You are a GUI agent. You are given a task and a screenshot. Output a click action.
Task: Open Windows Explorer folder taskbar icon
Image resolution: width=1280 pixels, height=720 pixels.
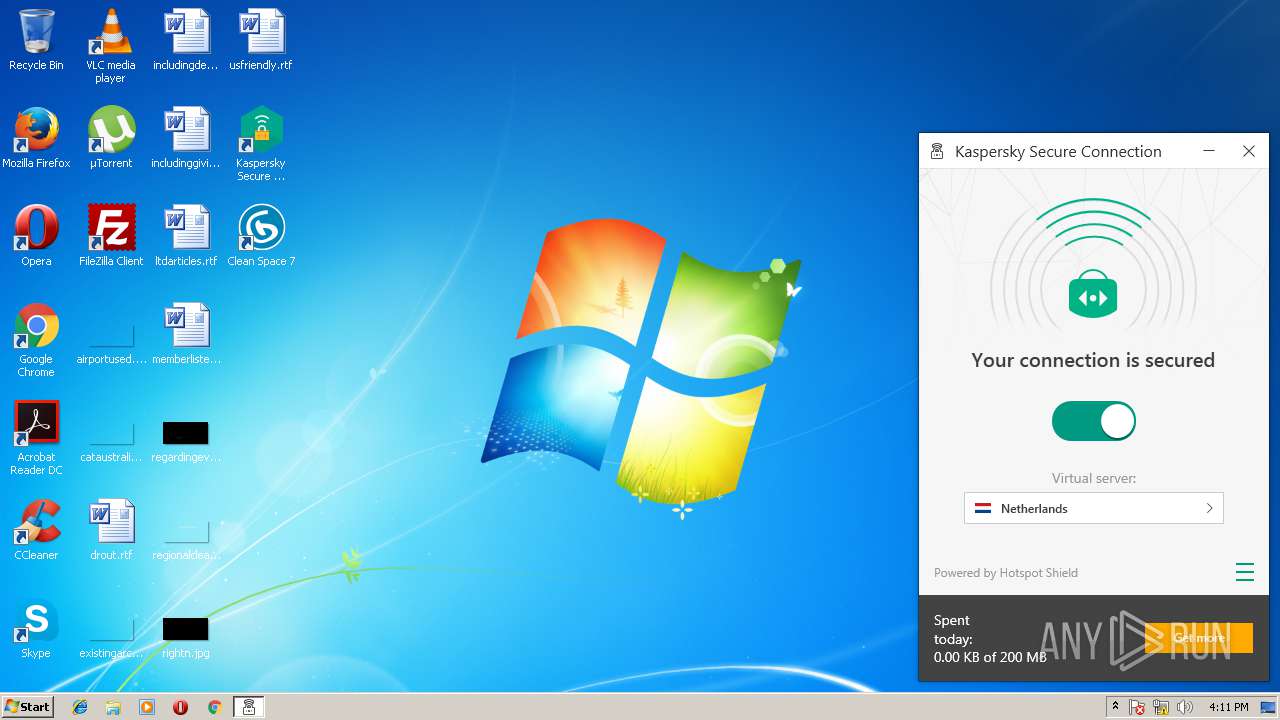coord(113,707)
